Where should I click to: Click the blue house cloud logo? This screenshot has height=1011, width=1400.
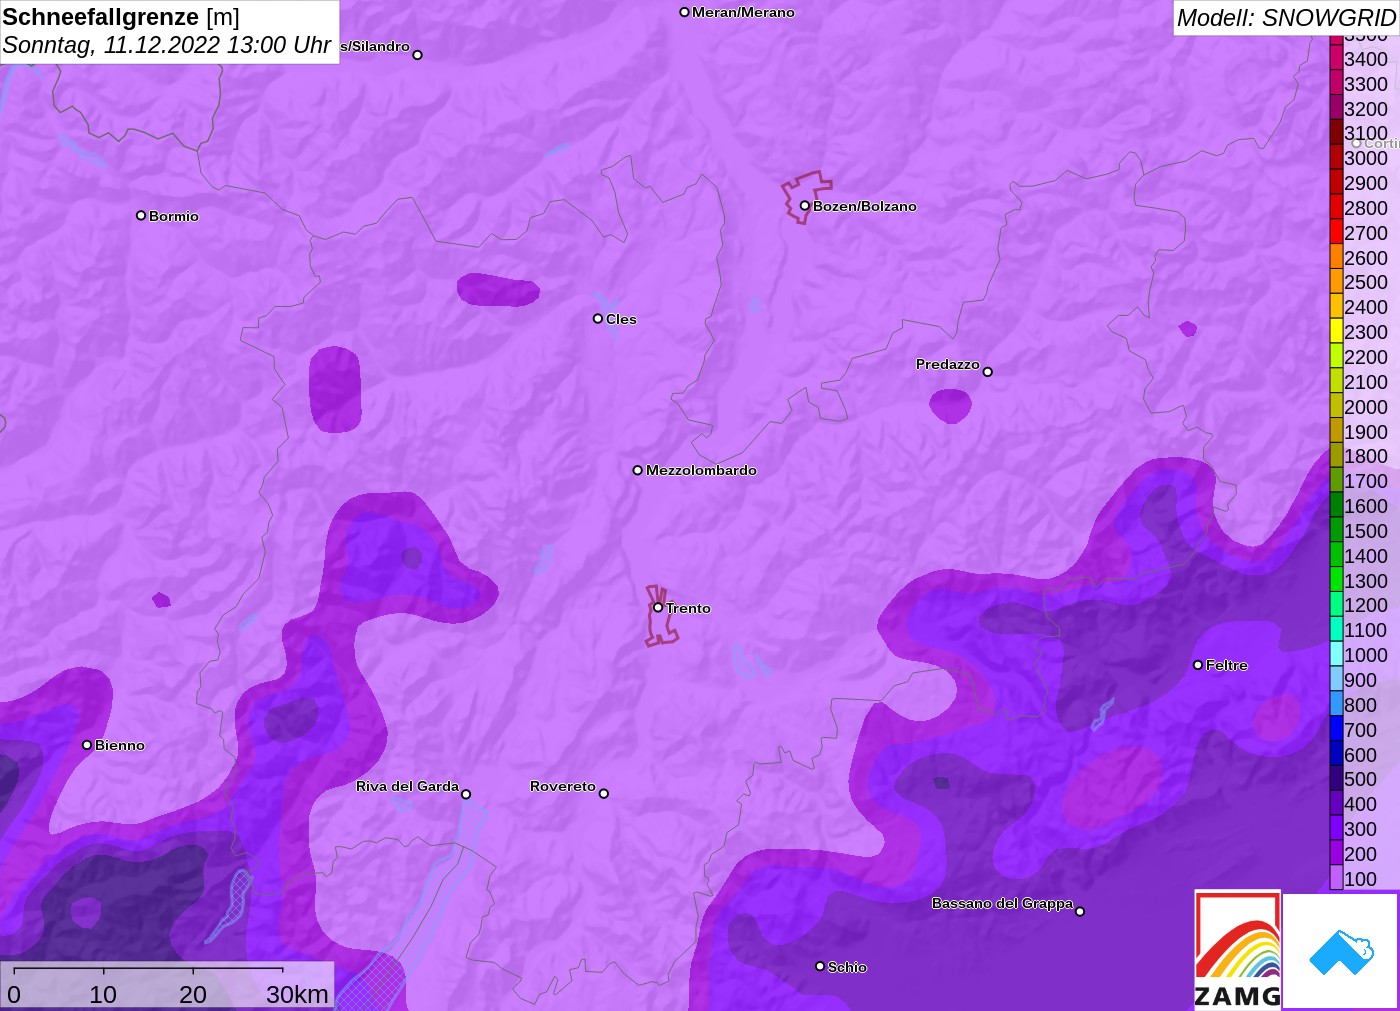pos(1341,951)
